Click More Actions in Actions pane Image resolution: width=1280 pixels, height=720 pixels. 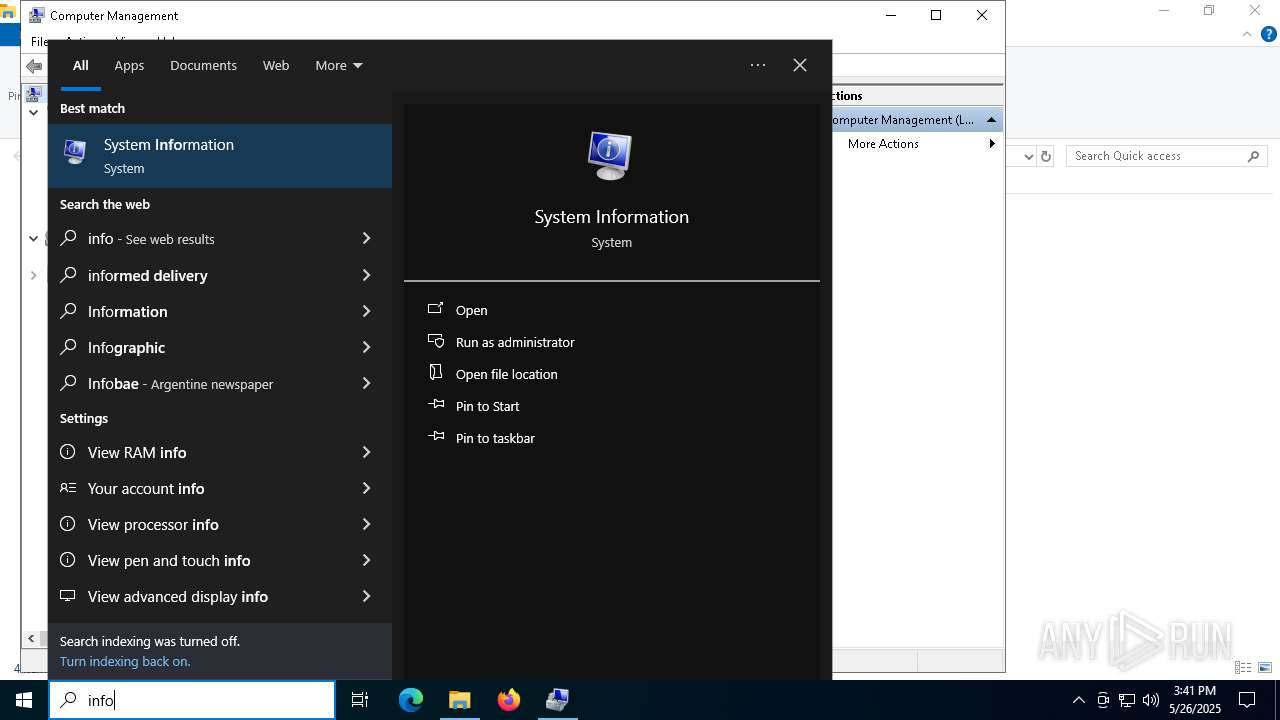[883, 144]
